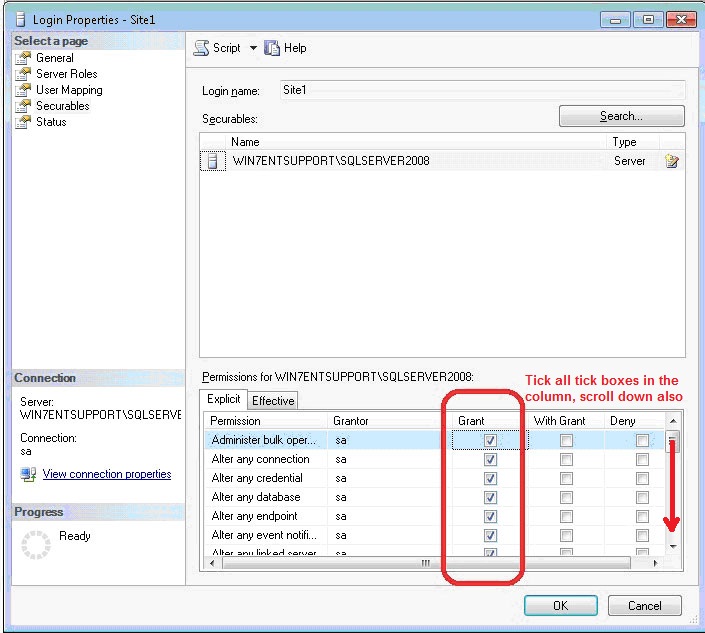The image size is (705, 633).
Task: Expand the Script dropdown arrow
Action: (x=253, y=48)
